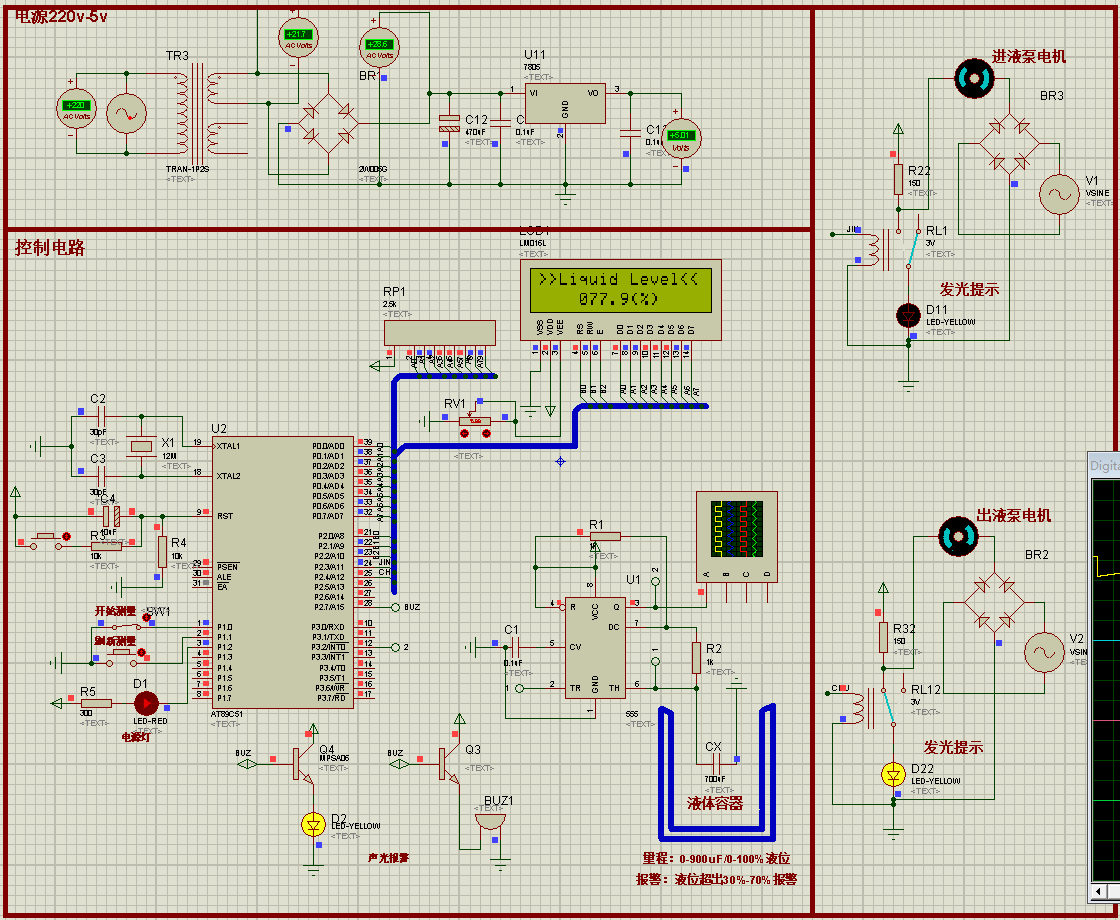
Task: Select the U11 7805 regulator
Action: (565, 102)
